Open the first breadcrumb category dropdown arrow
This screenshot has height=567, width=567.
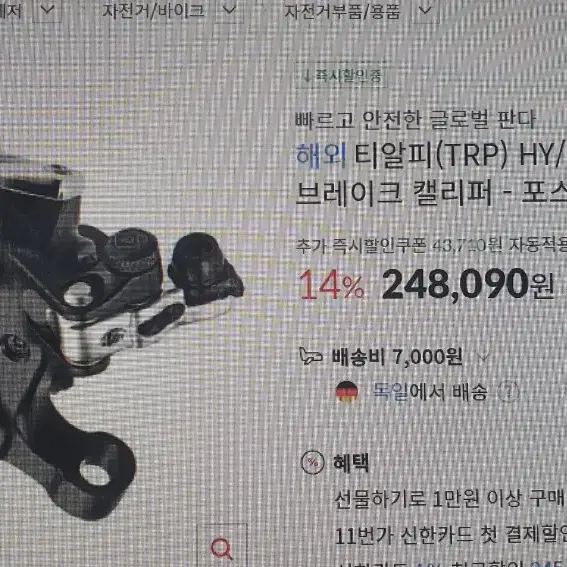[47, 10]
